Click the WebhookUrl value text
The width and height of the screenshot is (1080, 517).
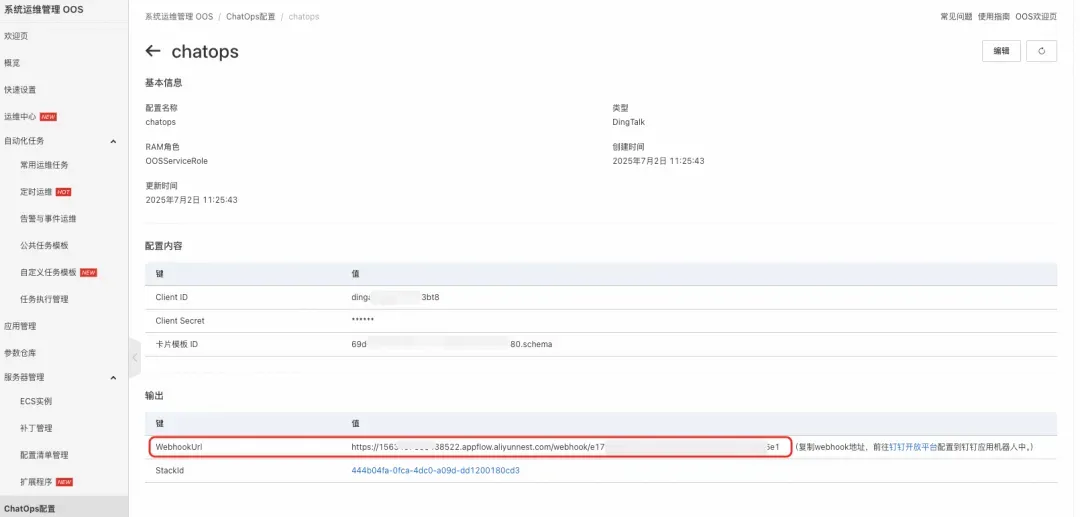point(565,447)
